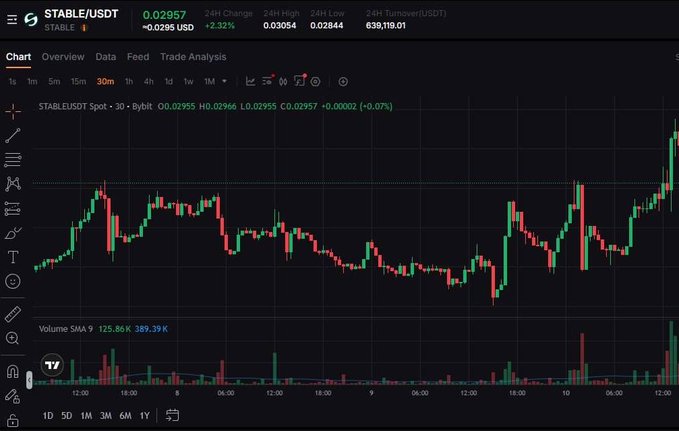The height and width of the screenshot is (431, 679).
Task: Open the go-to-date calendar icon
Action: 172,415
